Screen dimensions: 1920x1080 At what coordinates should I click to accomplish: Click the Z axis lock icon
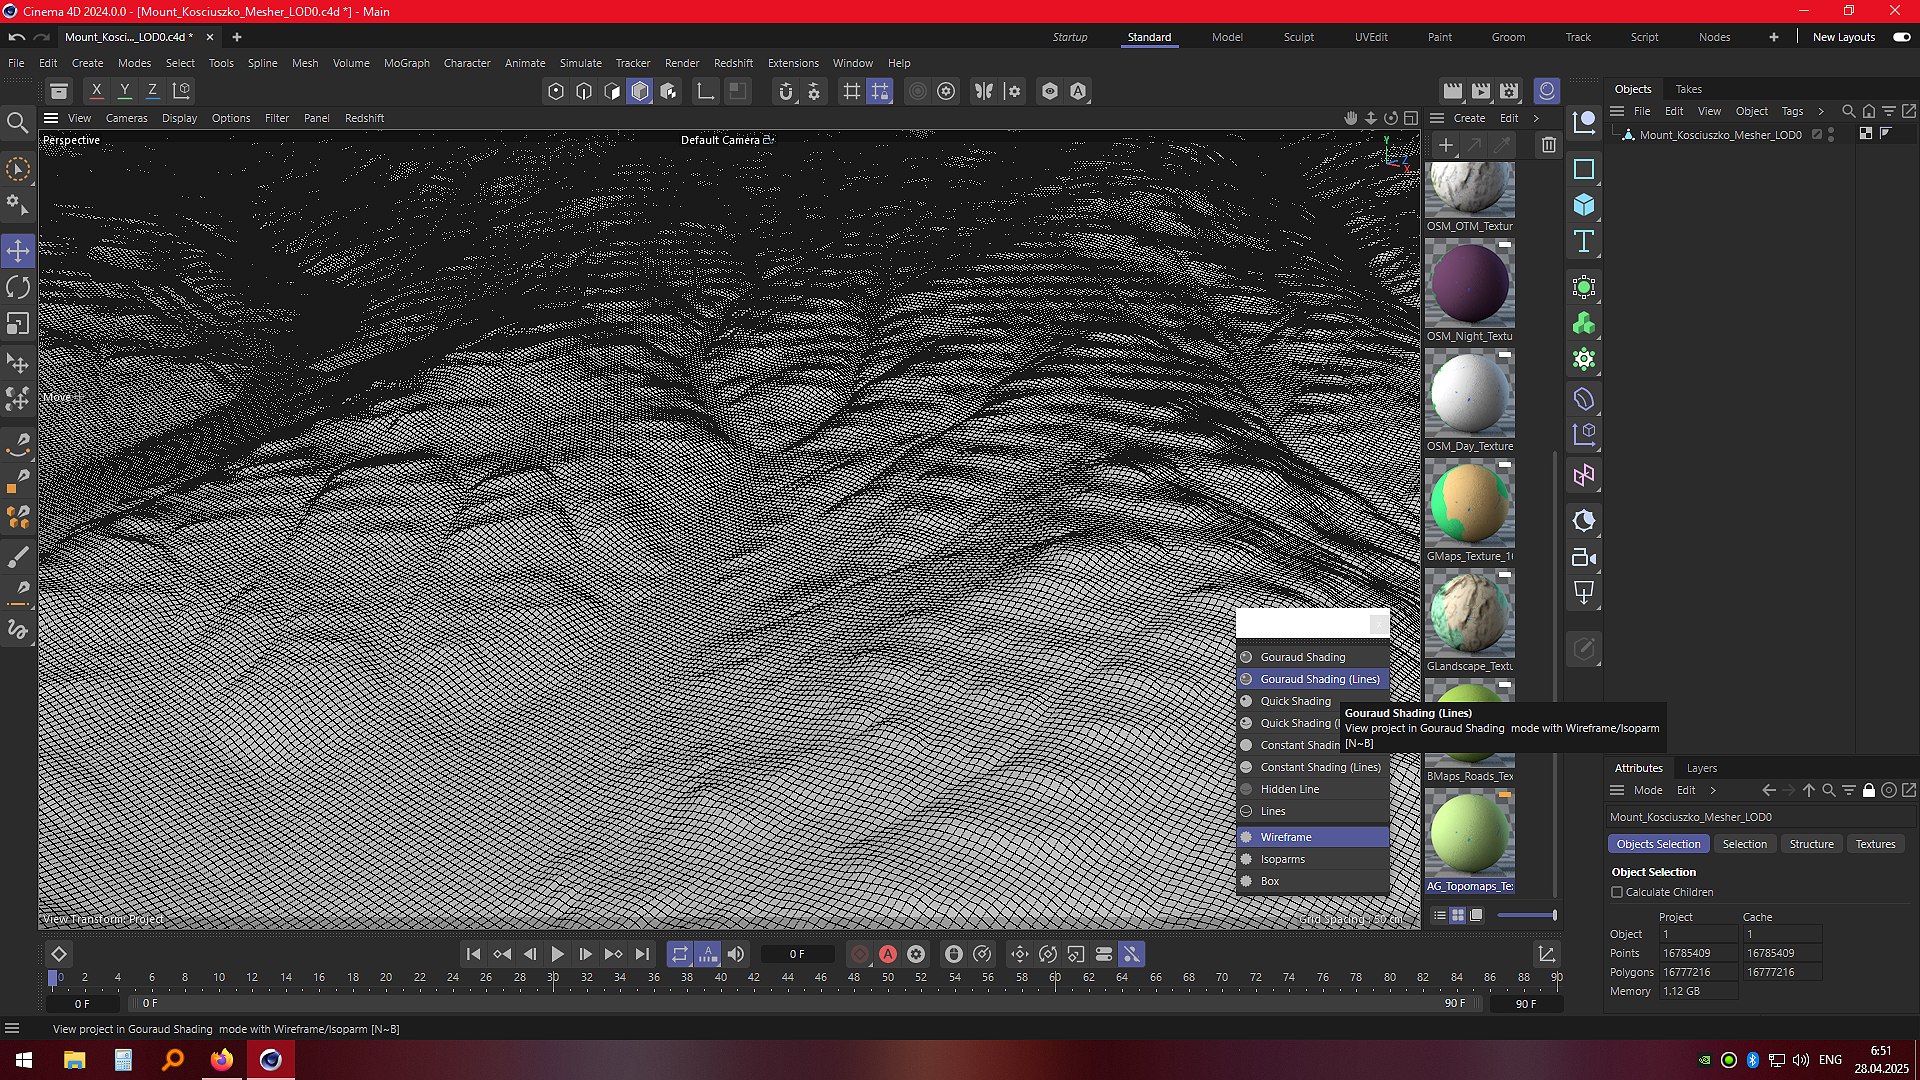(152, 91)
